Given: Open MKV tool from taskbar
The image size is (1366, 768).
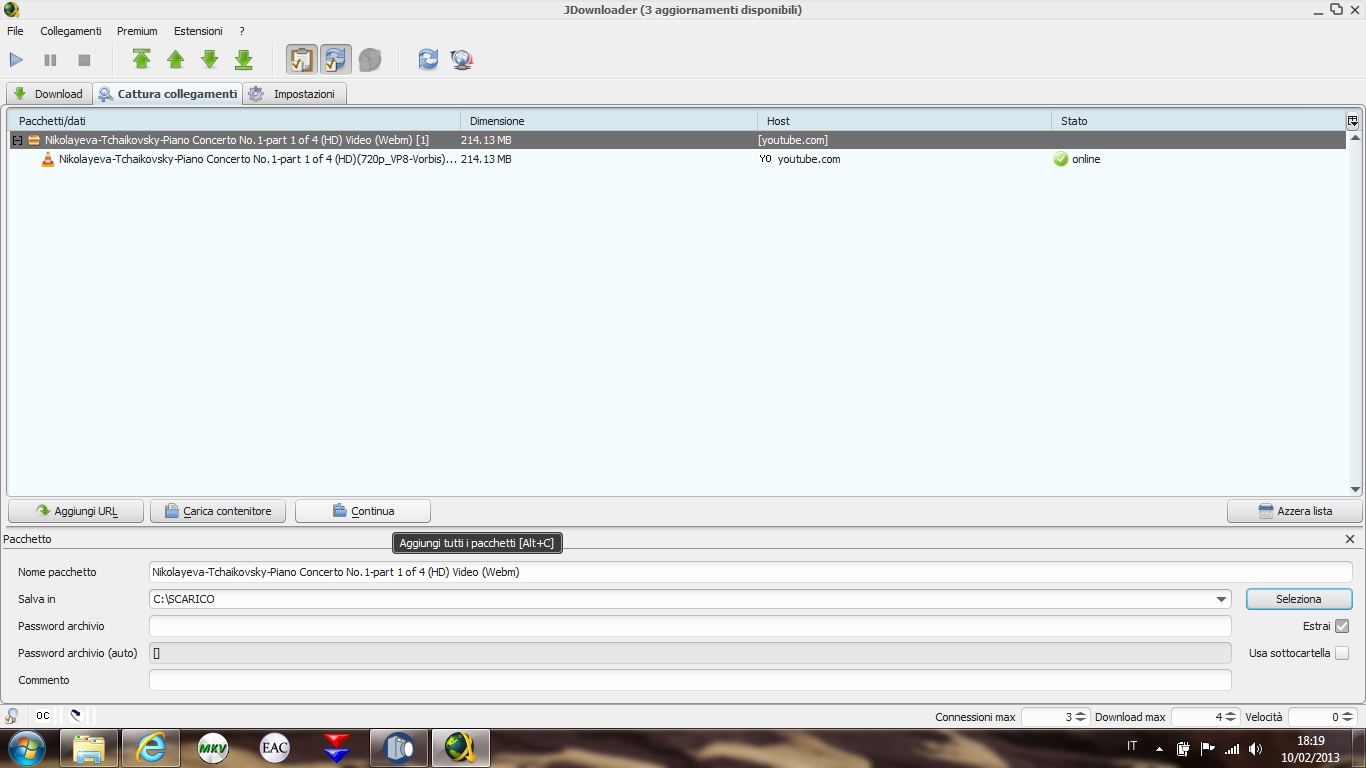Looking at the screenshot, I should (x=213, y=748).
